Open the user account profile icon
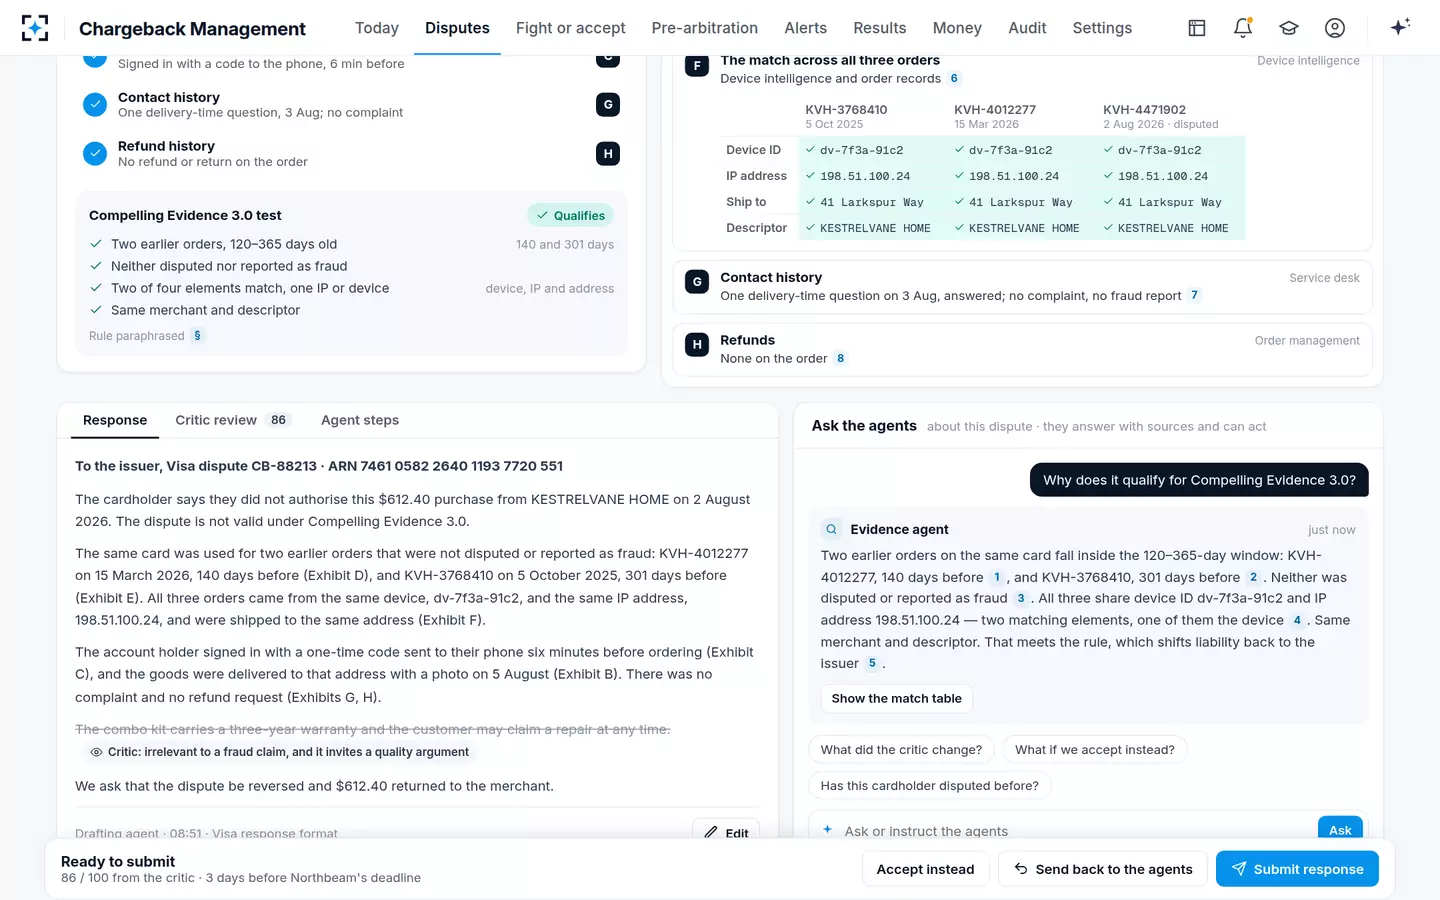 pos(1335,28)
